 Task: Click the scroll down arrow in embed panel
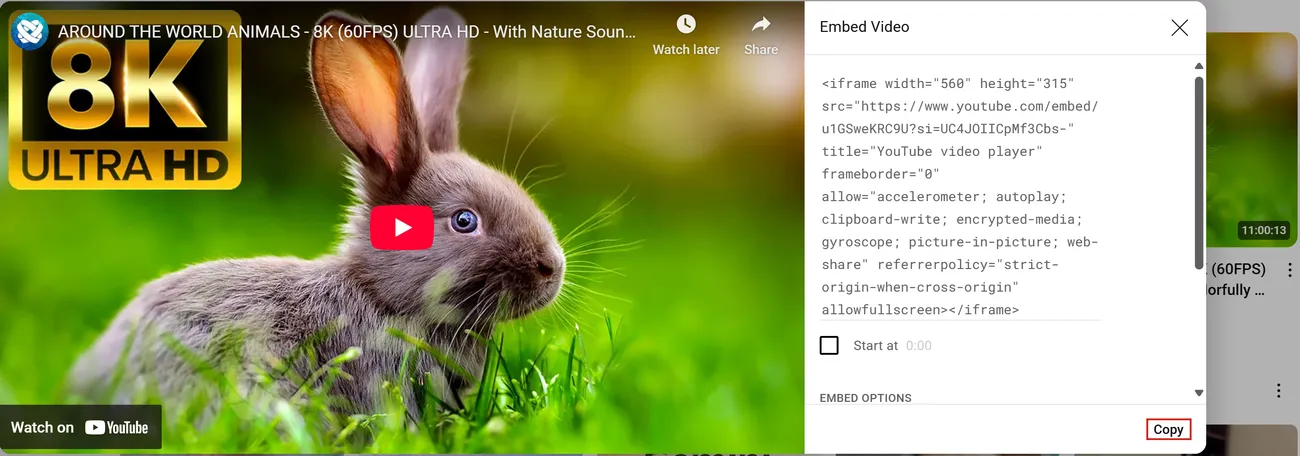[1198, 393]
